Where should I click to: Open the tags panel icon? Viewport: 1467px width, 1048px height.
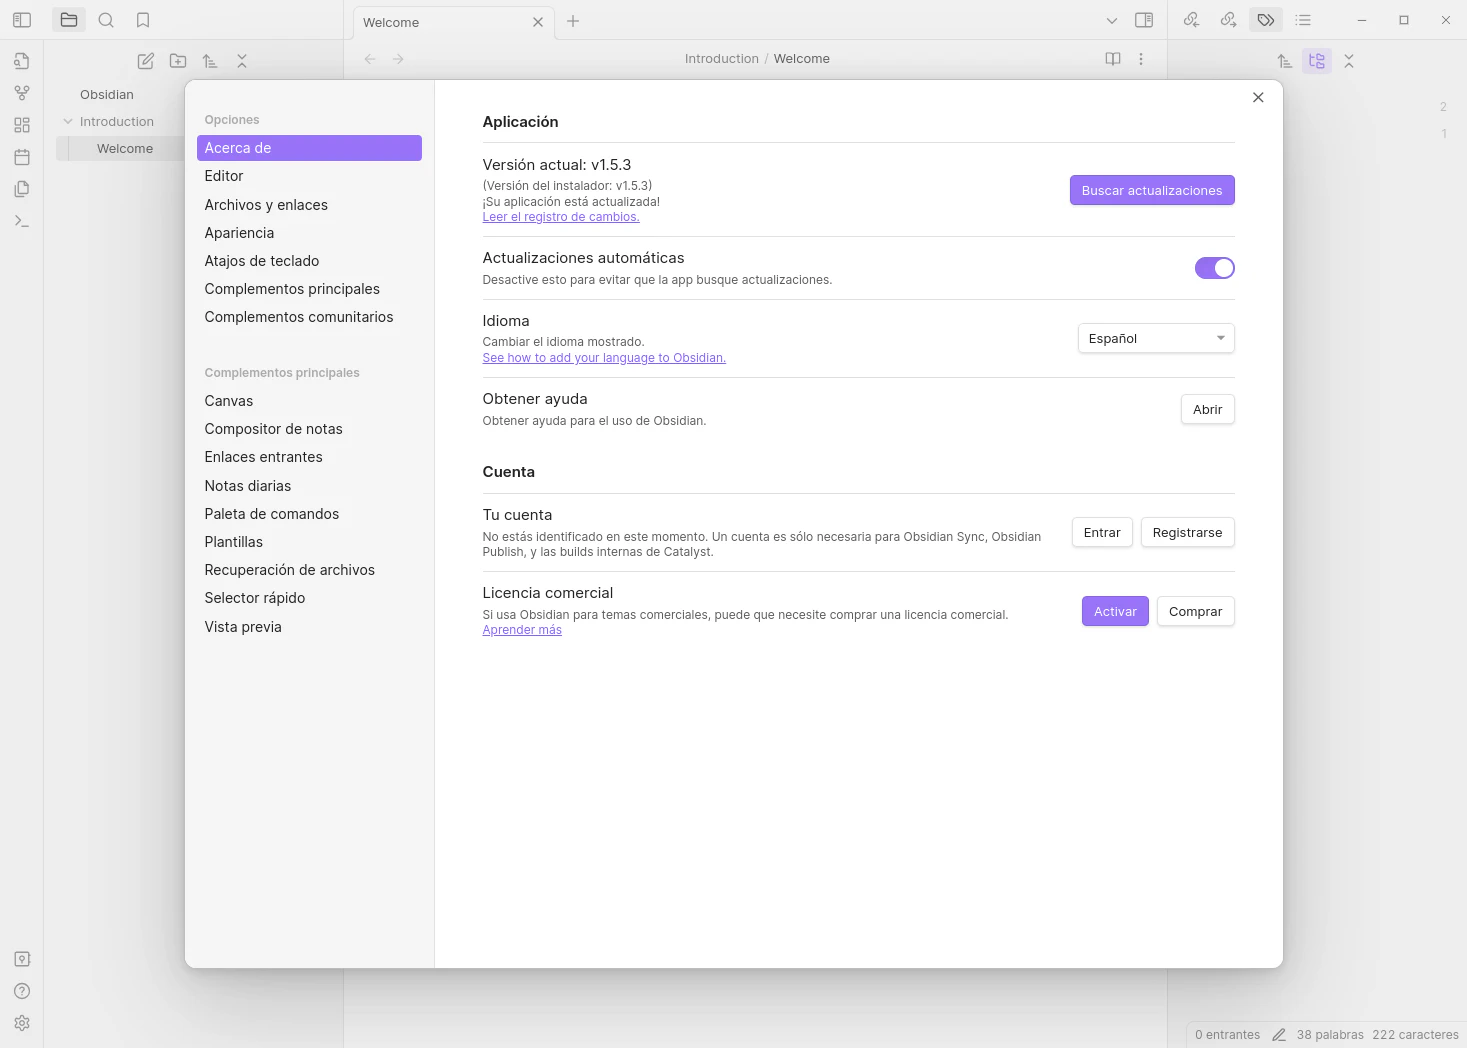point(1266,20)
